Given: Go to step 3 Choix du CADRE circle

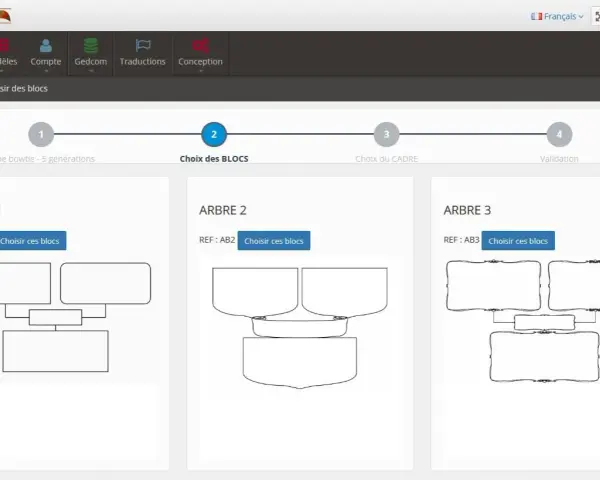Looking at the screenshot, I should click(386, 134).
